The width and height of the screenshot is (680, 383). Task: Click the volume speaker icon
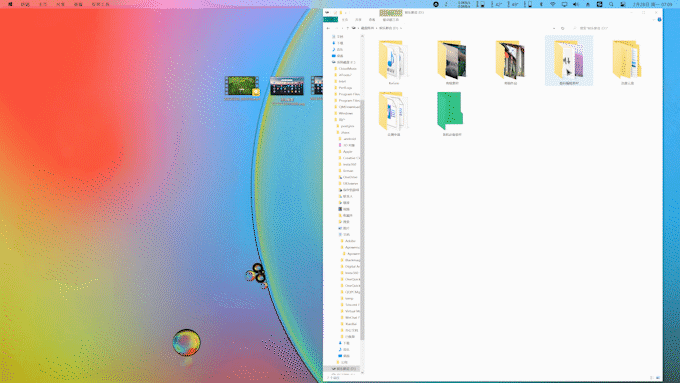(576, 4)
